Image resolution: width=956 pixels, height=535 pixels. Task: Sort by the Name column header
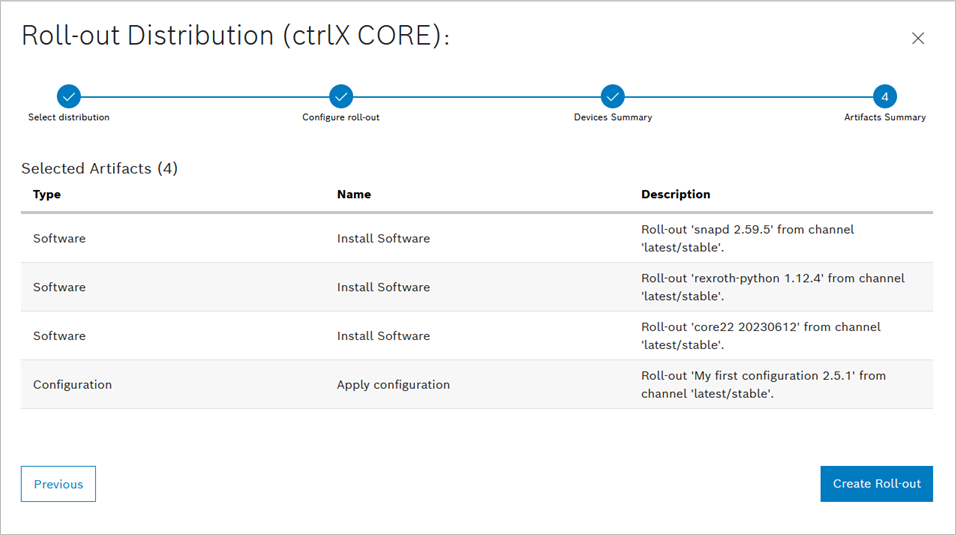(x=354, y=194)
